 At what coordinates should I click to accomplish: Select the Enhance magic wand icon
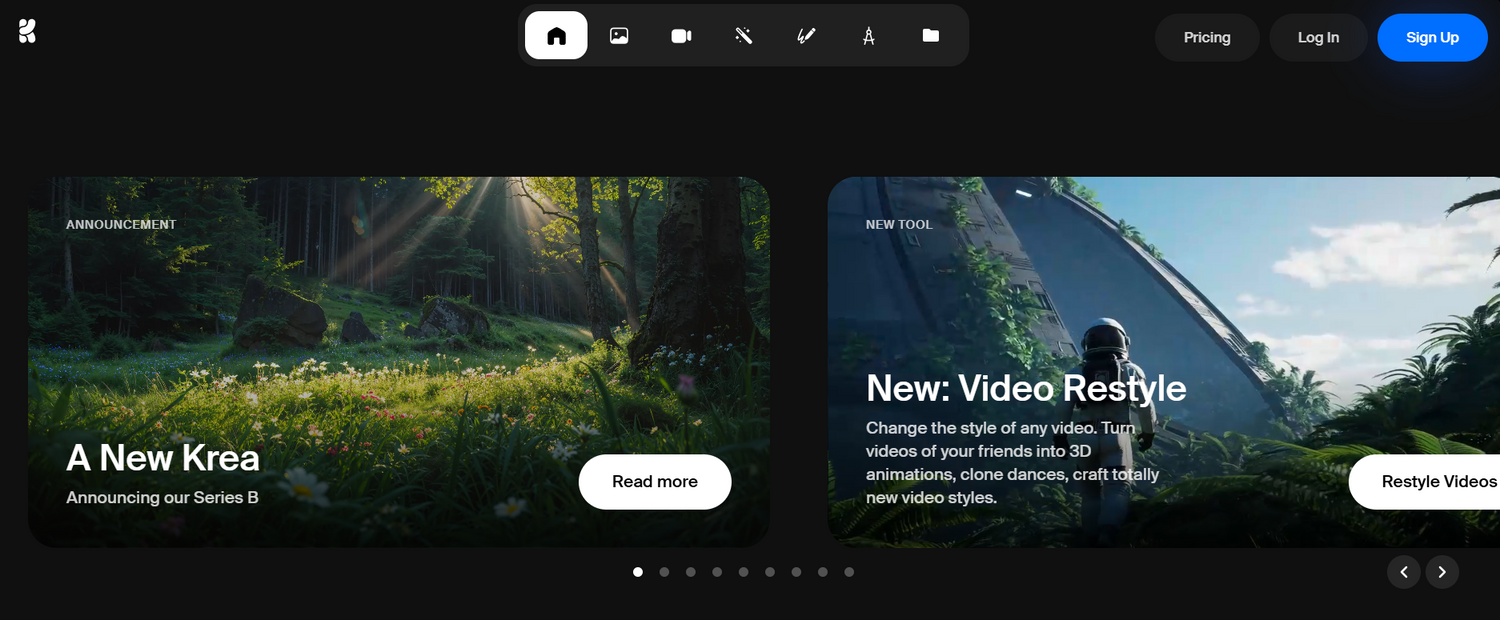pos(743,35)
